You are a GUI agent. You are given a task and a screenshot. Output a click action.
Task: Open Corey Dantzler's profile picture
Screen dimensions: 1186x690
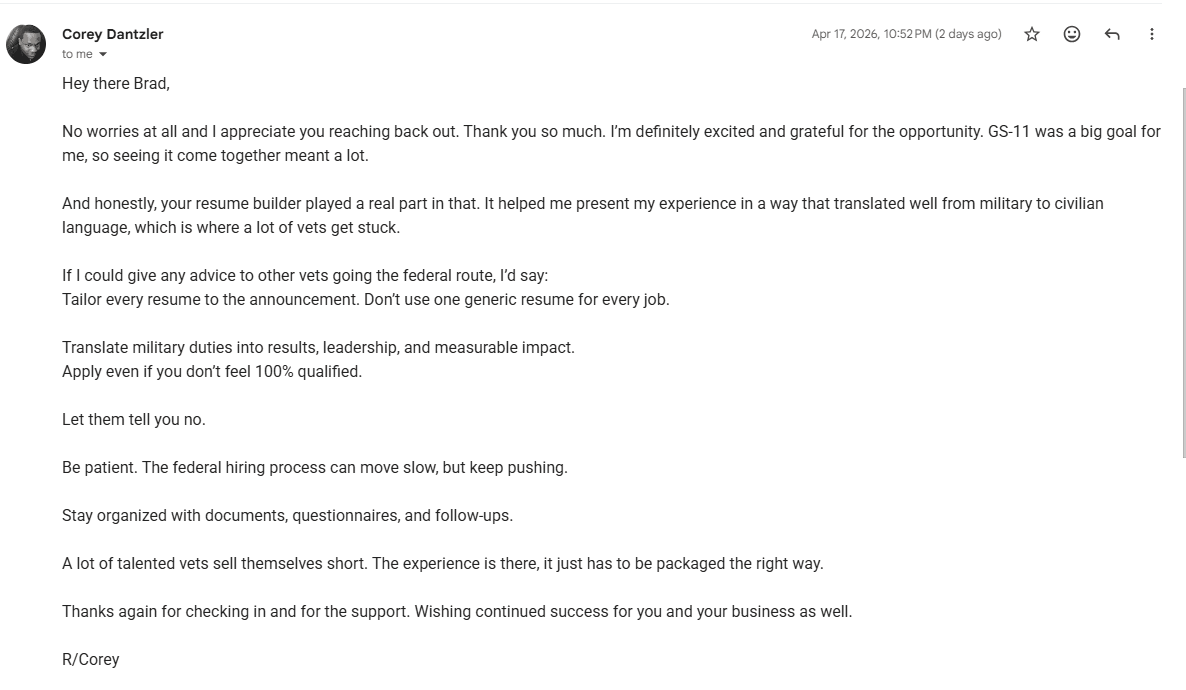click(x=26, y=44)
